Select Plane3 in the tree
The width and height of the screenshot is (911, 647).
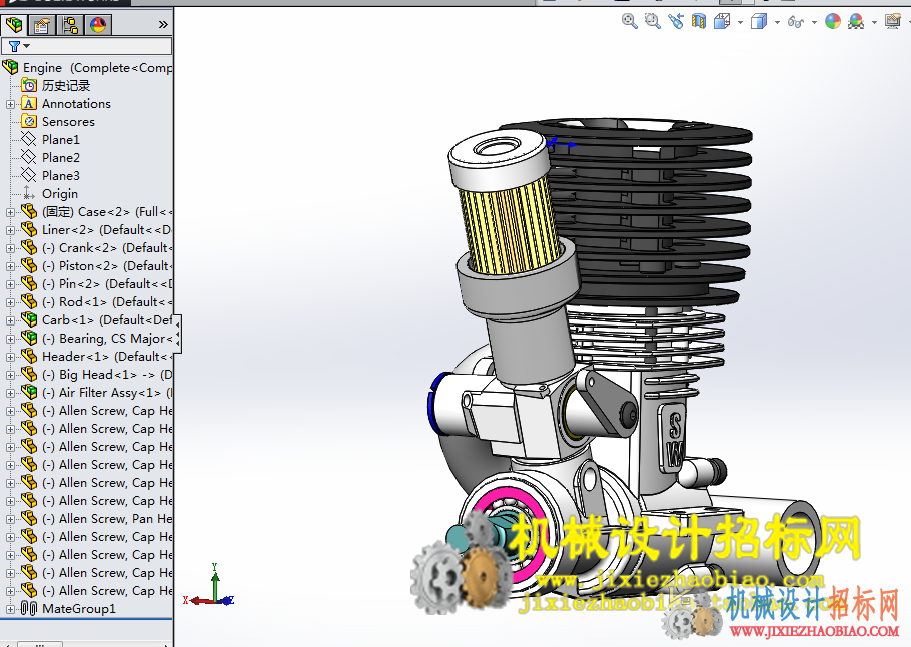click(x=51, y=175)
